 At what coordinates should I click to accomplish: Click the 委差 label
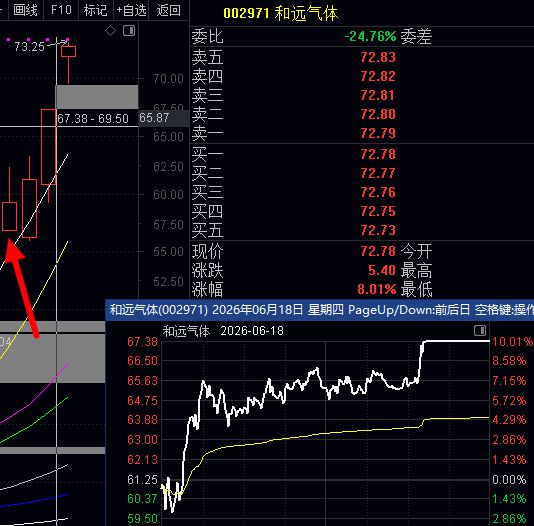pos(416,36)
